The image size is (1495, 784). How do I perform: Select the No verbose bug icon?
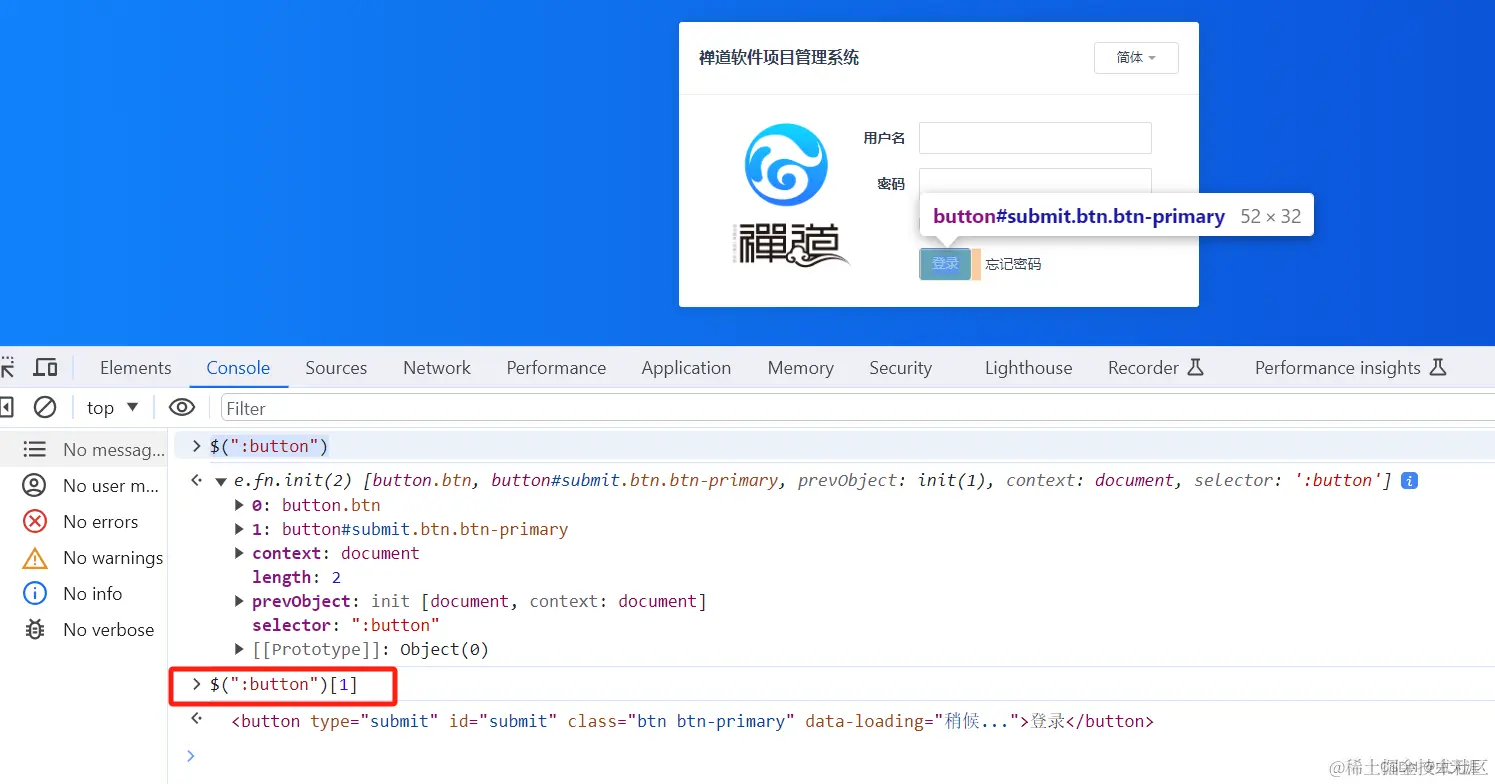35,630
